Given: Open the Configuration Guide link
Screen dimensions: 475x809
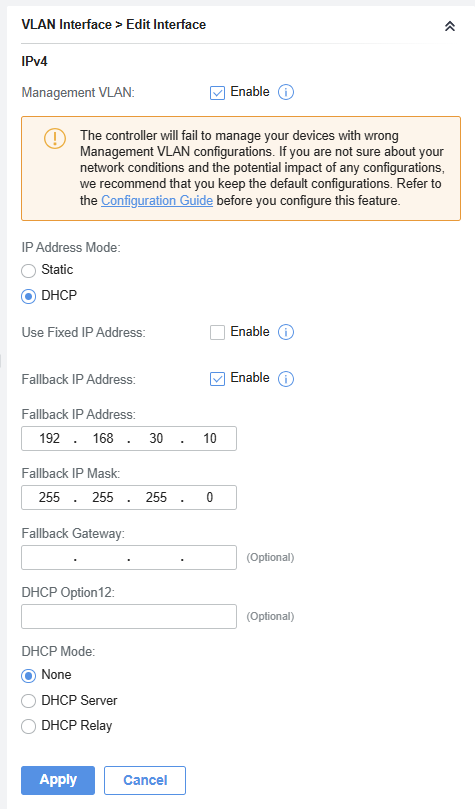Looking at the screenshot, I should coord(157,200).
